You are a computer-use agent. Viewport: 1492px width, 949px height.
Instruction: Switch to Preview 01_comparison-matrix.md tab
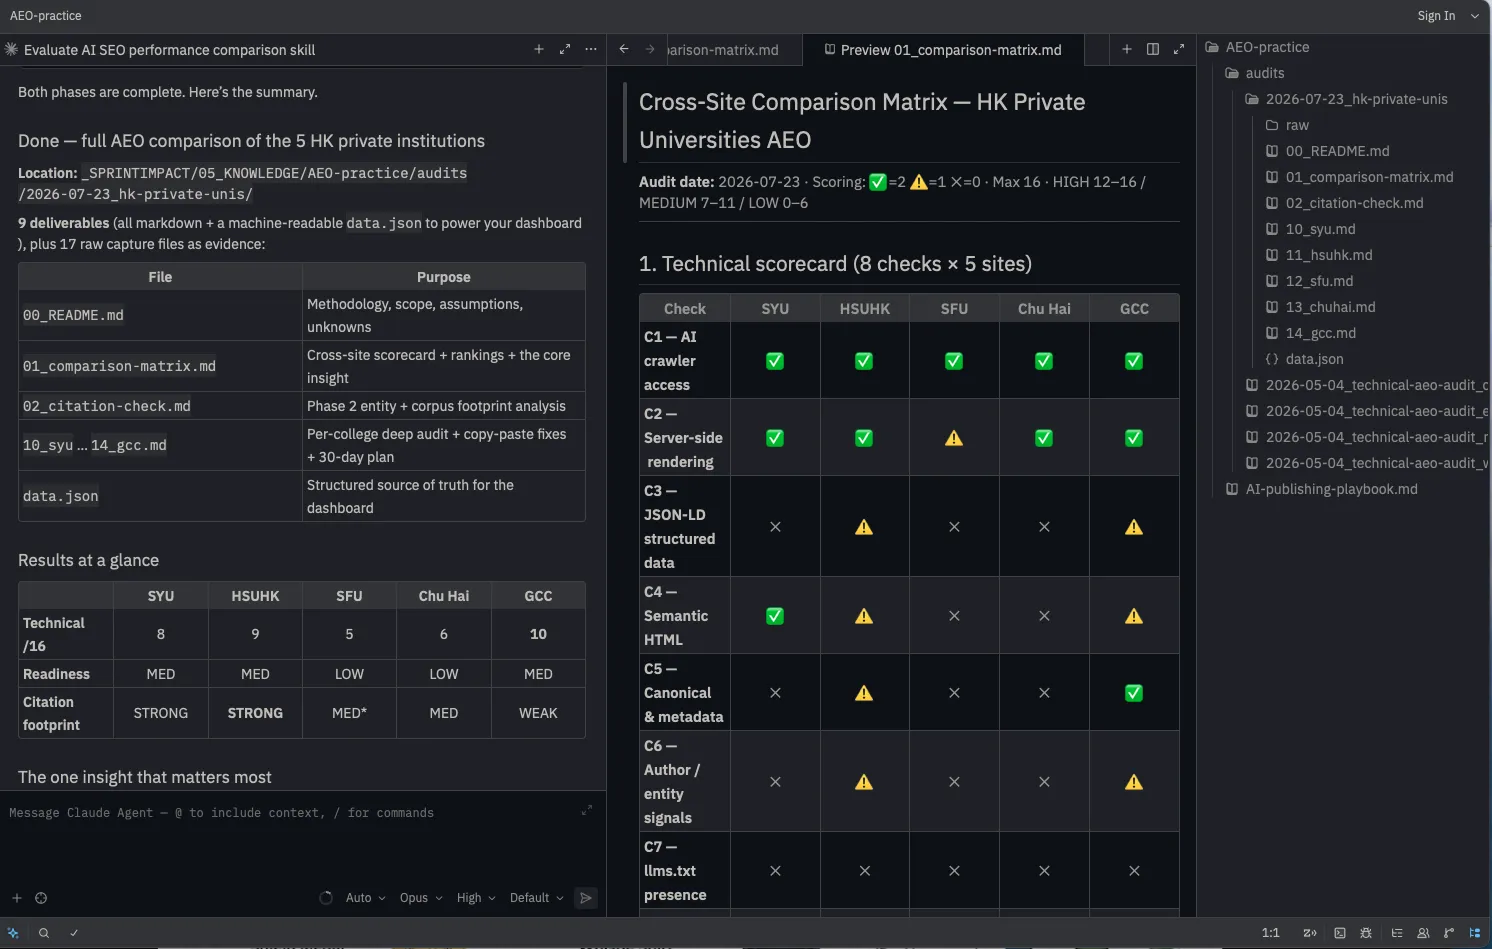click(943, 50)
